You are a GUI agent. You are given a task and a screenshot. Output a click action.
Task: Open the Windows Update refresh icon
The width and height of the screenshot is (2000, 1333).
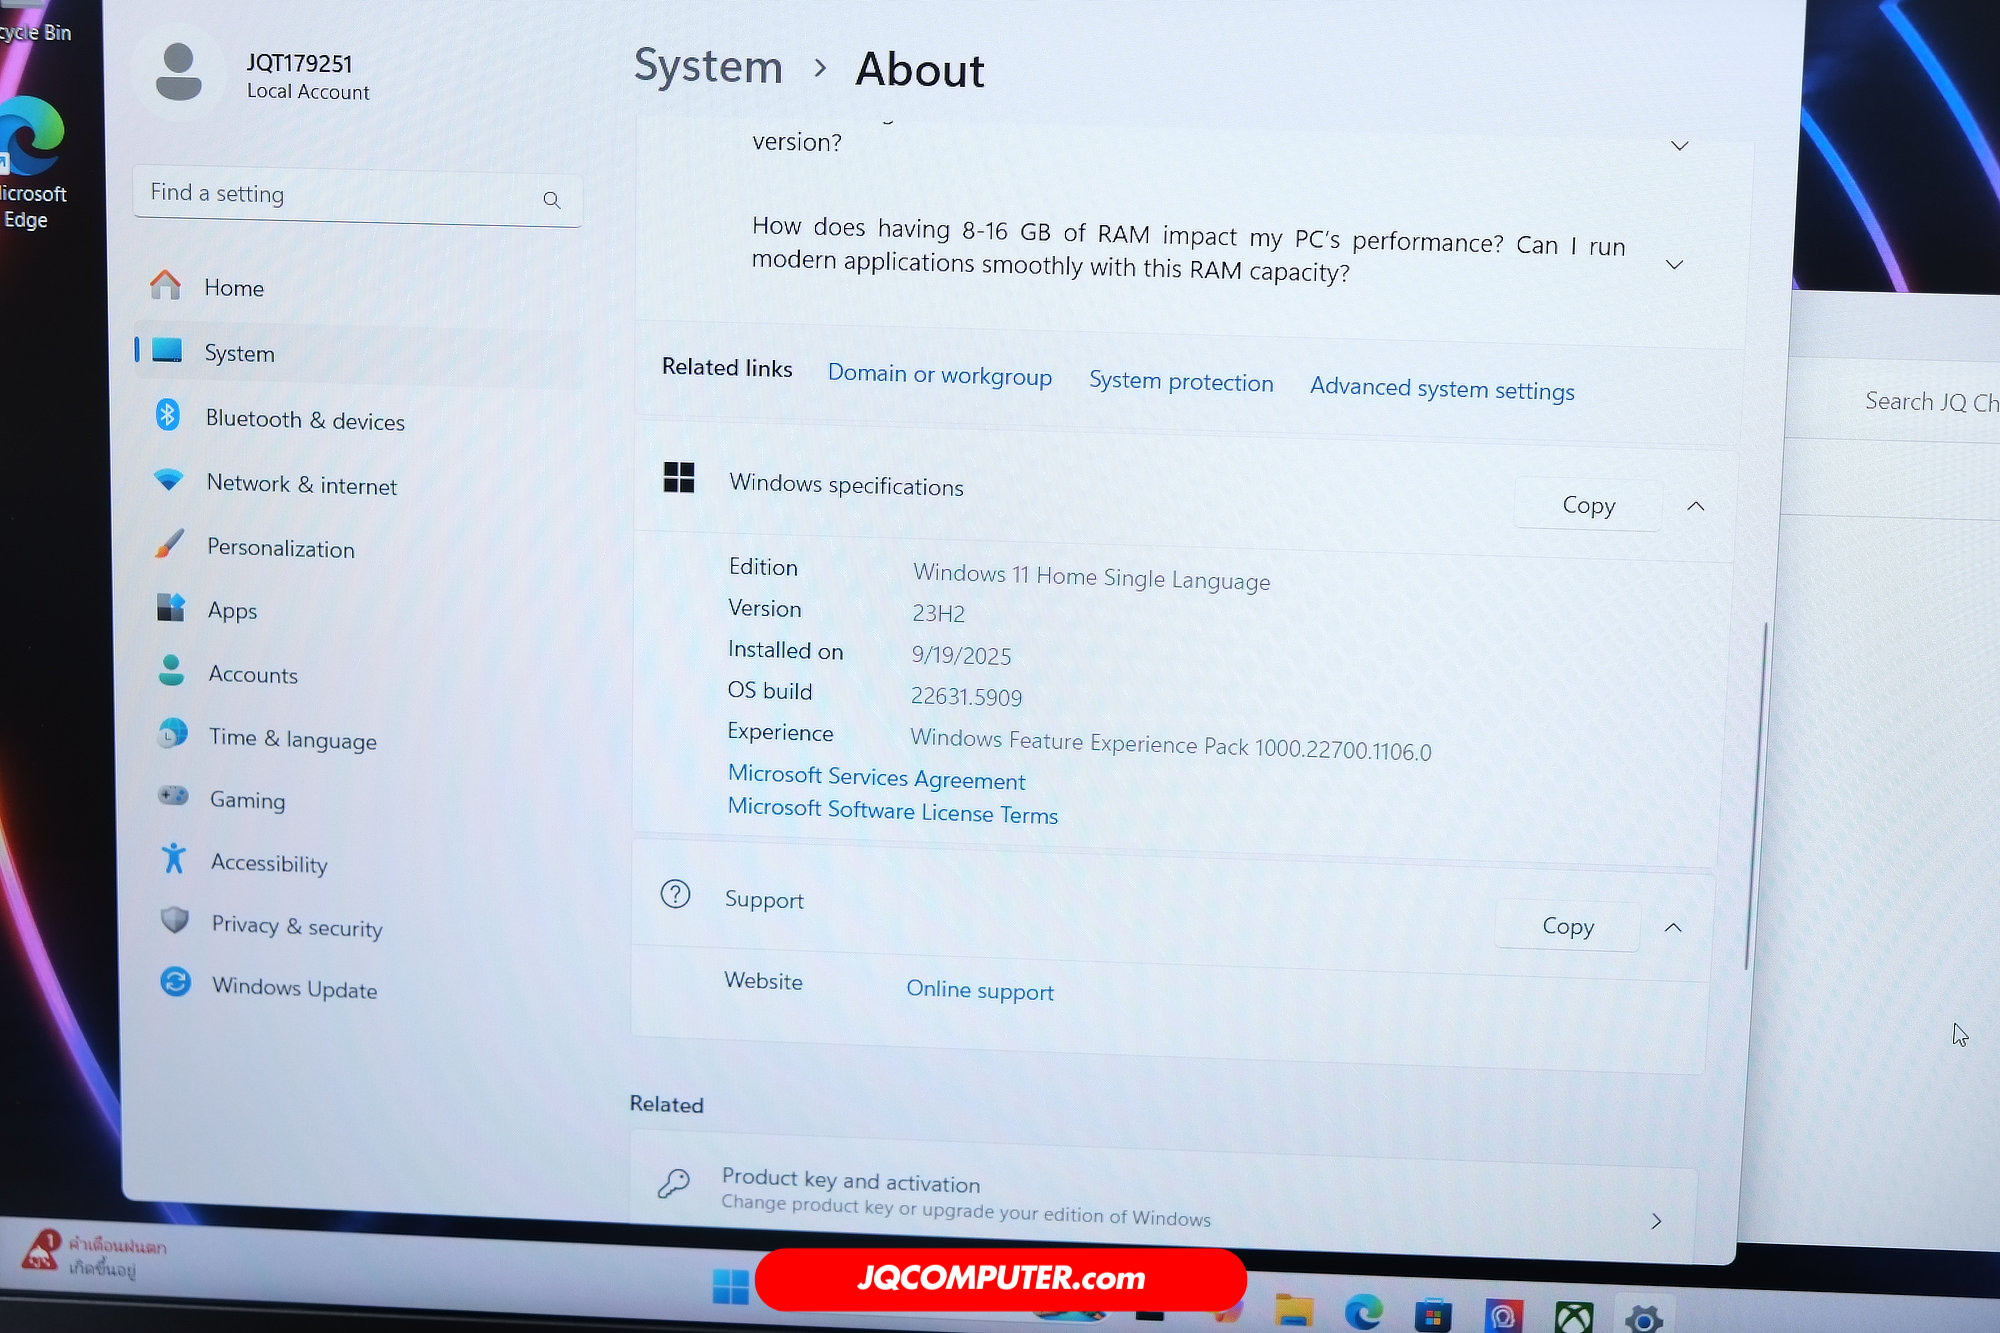[176, 982]
